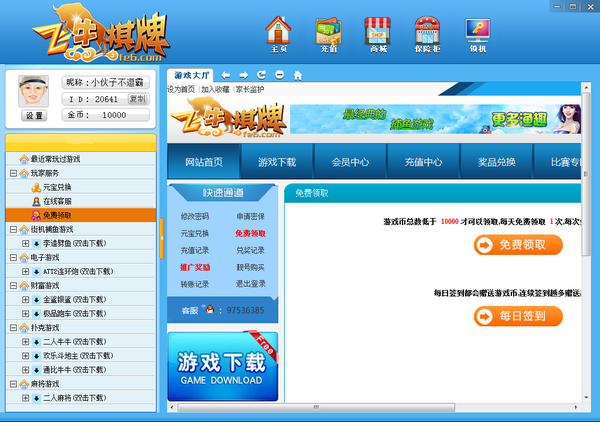600x422 pixels.
Task: Expand the plus box for 欢乐斗地主
Action: point(26,356)
